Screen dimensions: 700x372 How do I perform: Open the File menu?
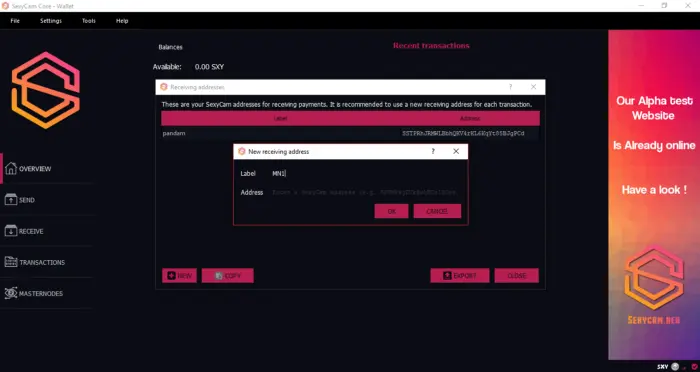point(15,21)
